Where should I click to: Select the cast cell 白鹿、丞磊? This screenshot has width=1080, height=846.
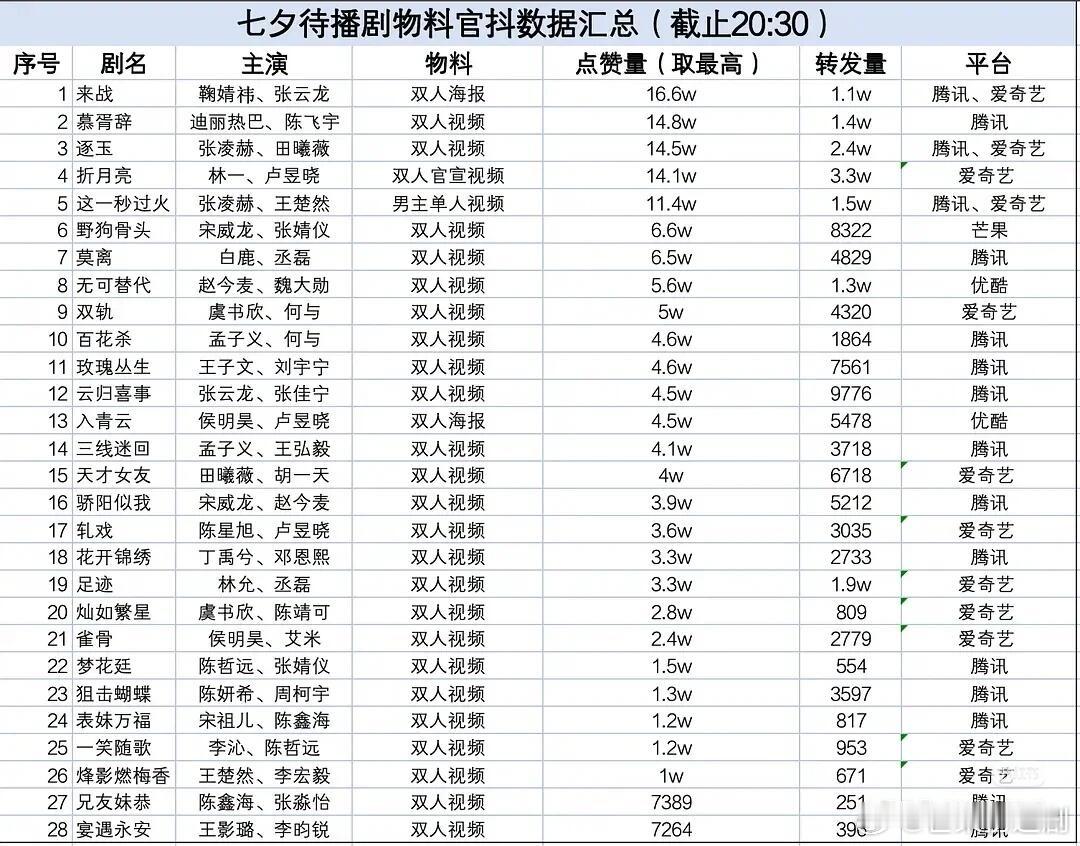tap(264, 258)
